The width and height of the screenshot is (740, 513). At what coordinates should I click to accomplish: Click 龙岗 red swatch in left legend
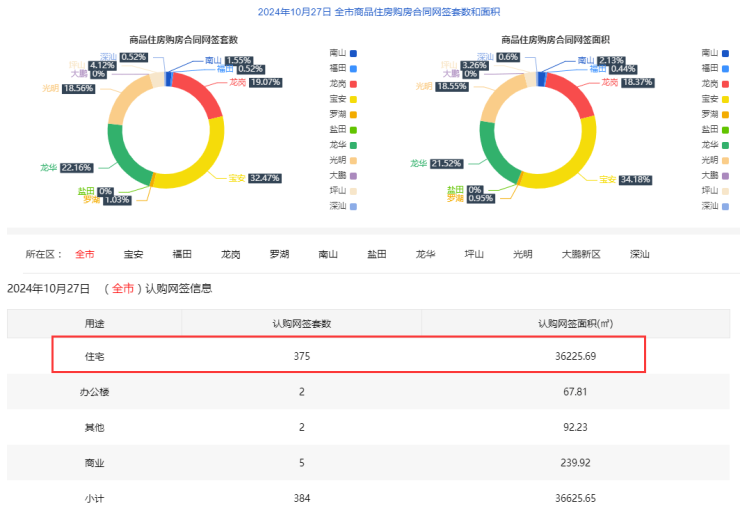coord(354,84)
